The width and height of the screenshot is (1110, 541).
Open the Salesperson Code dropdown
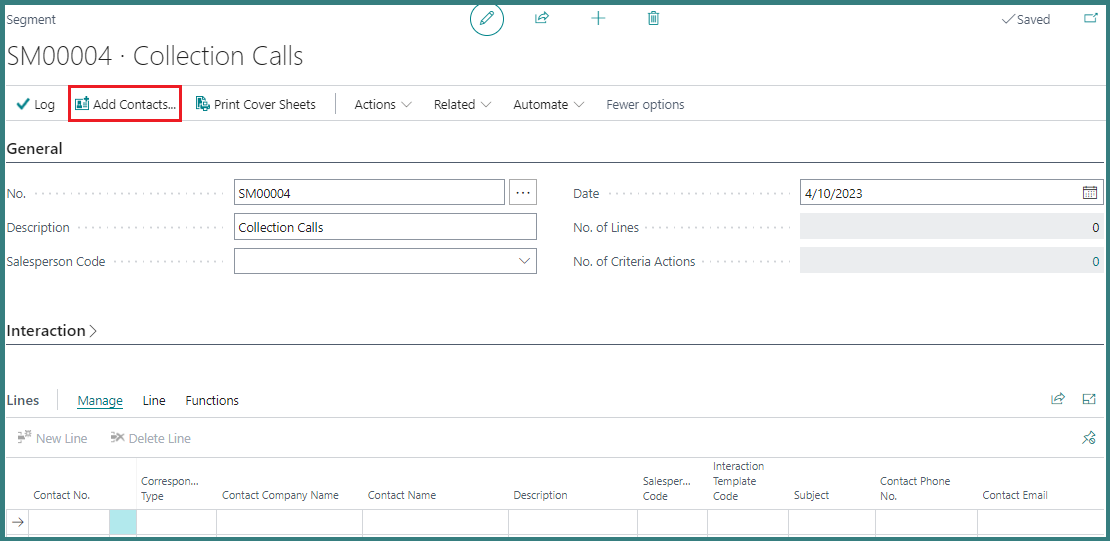[525, 261]
